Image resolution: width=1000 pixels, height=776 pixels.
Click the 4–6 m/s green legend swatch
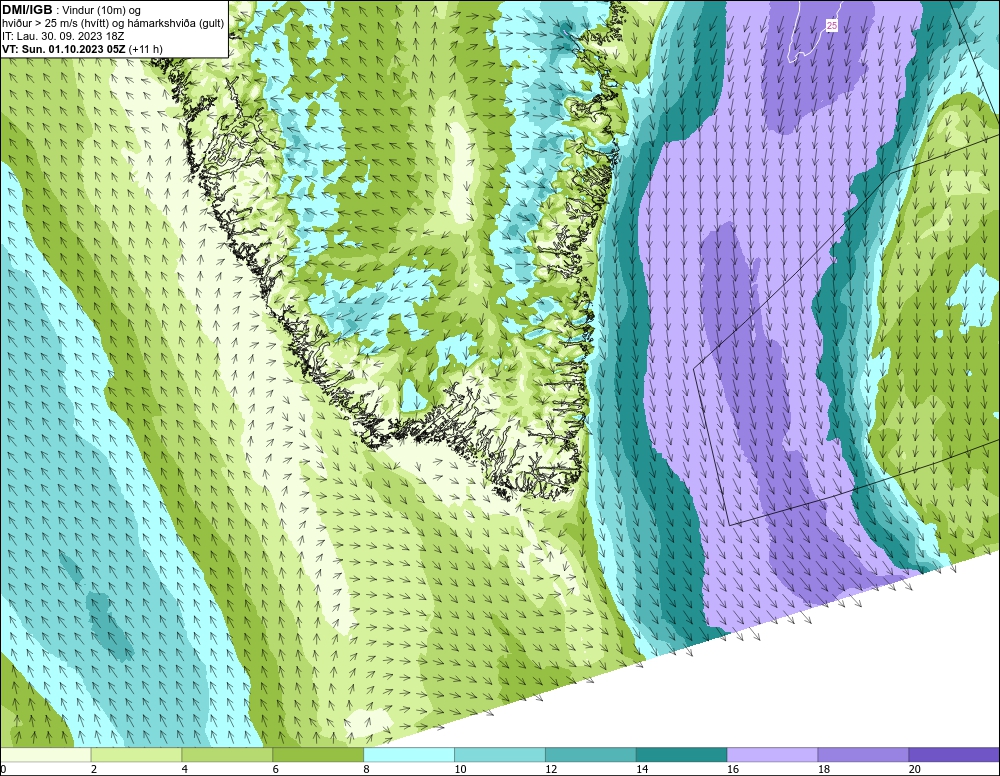pyautogui.click(x=228, y=755)
